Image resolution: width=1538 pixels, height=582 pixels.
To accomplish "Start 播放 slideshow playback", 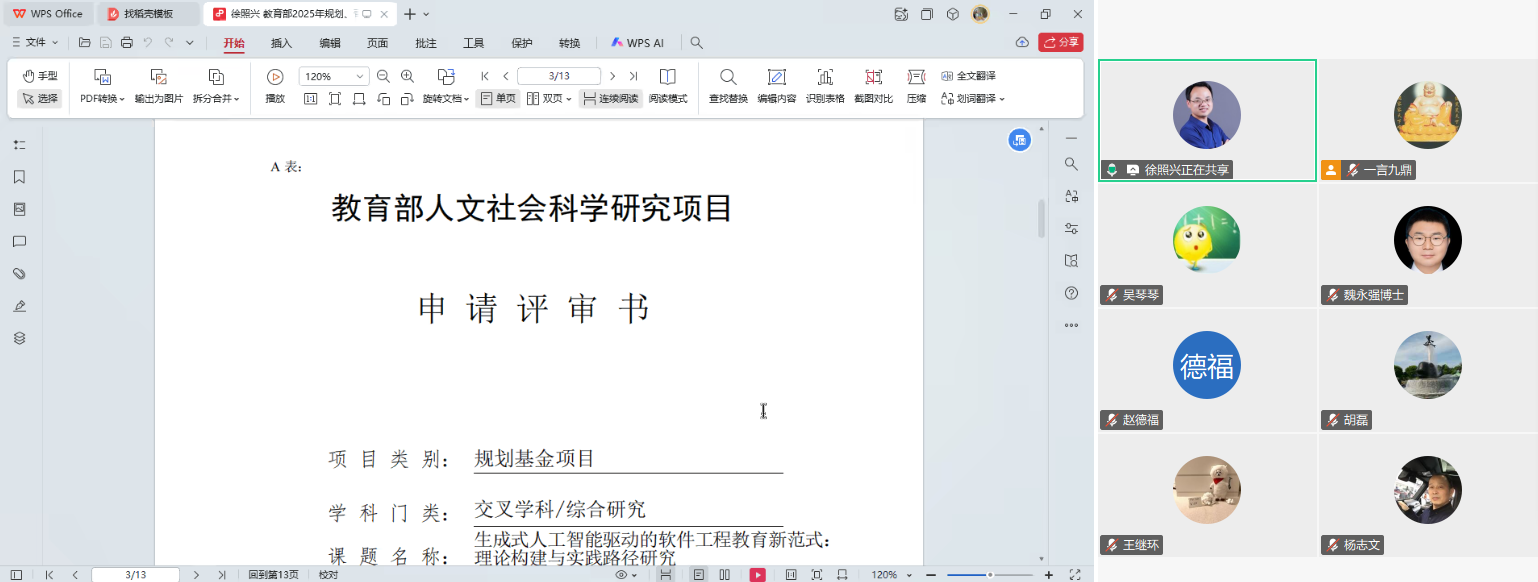I will click(x=275, y=78).
